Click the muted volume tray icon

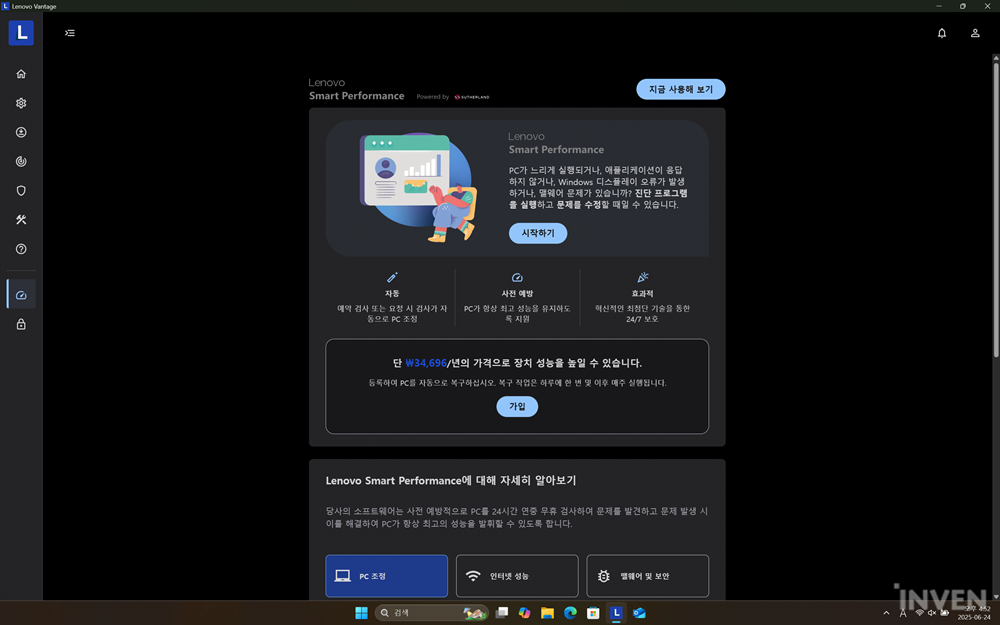(932, 612)
